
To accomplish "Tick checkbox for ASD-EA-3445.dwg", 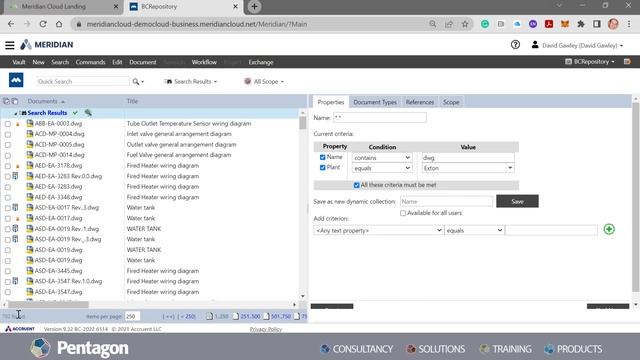I will click(8, 271).
